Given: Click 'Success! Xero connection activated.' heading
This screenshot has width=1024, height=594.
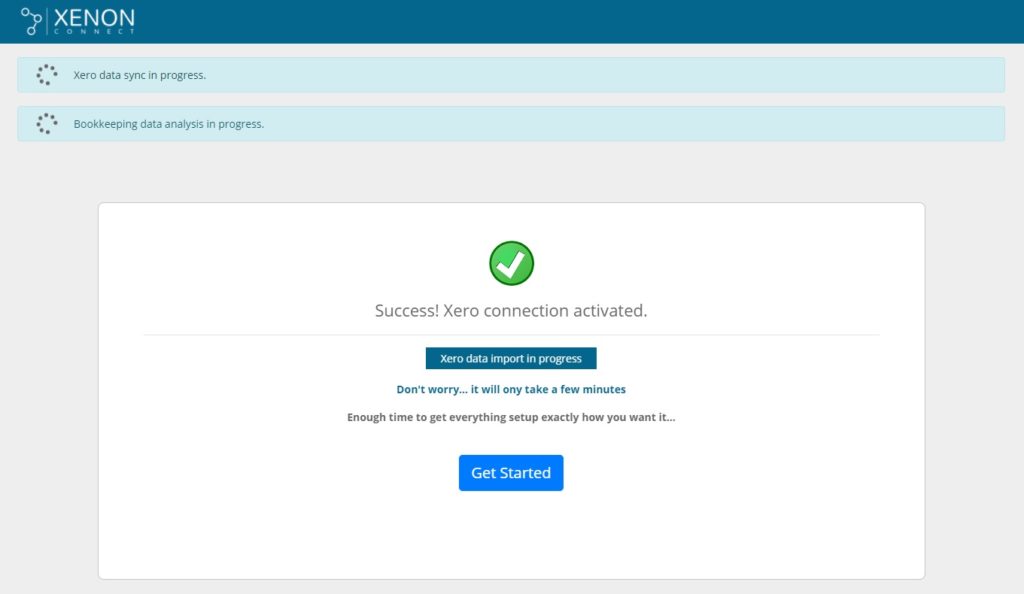Looking at the screenshot, I should click(511, 311).
